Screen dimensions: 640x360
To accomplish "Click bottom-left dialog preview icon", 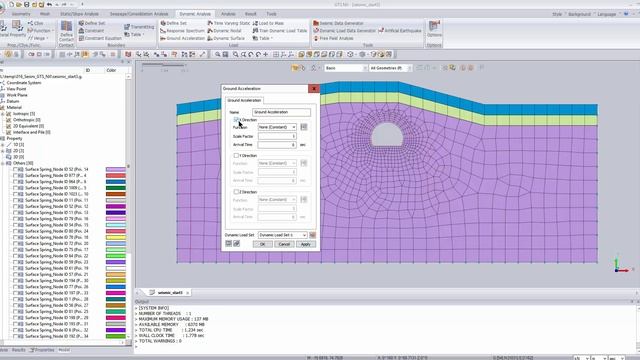I will [x=229, y=244].
